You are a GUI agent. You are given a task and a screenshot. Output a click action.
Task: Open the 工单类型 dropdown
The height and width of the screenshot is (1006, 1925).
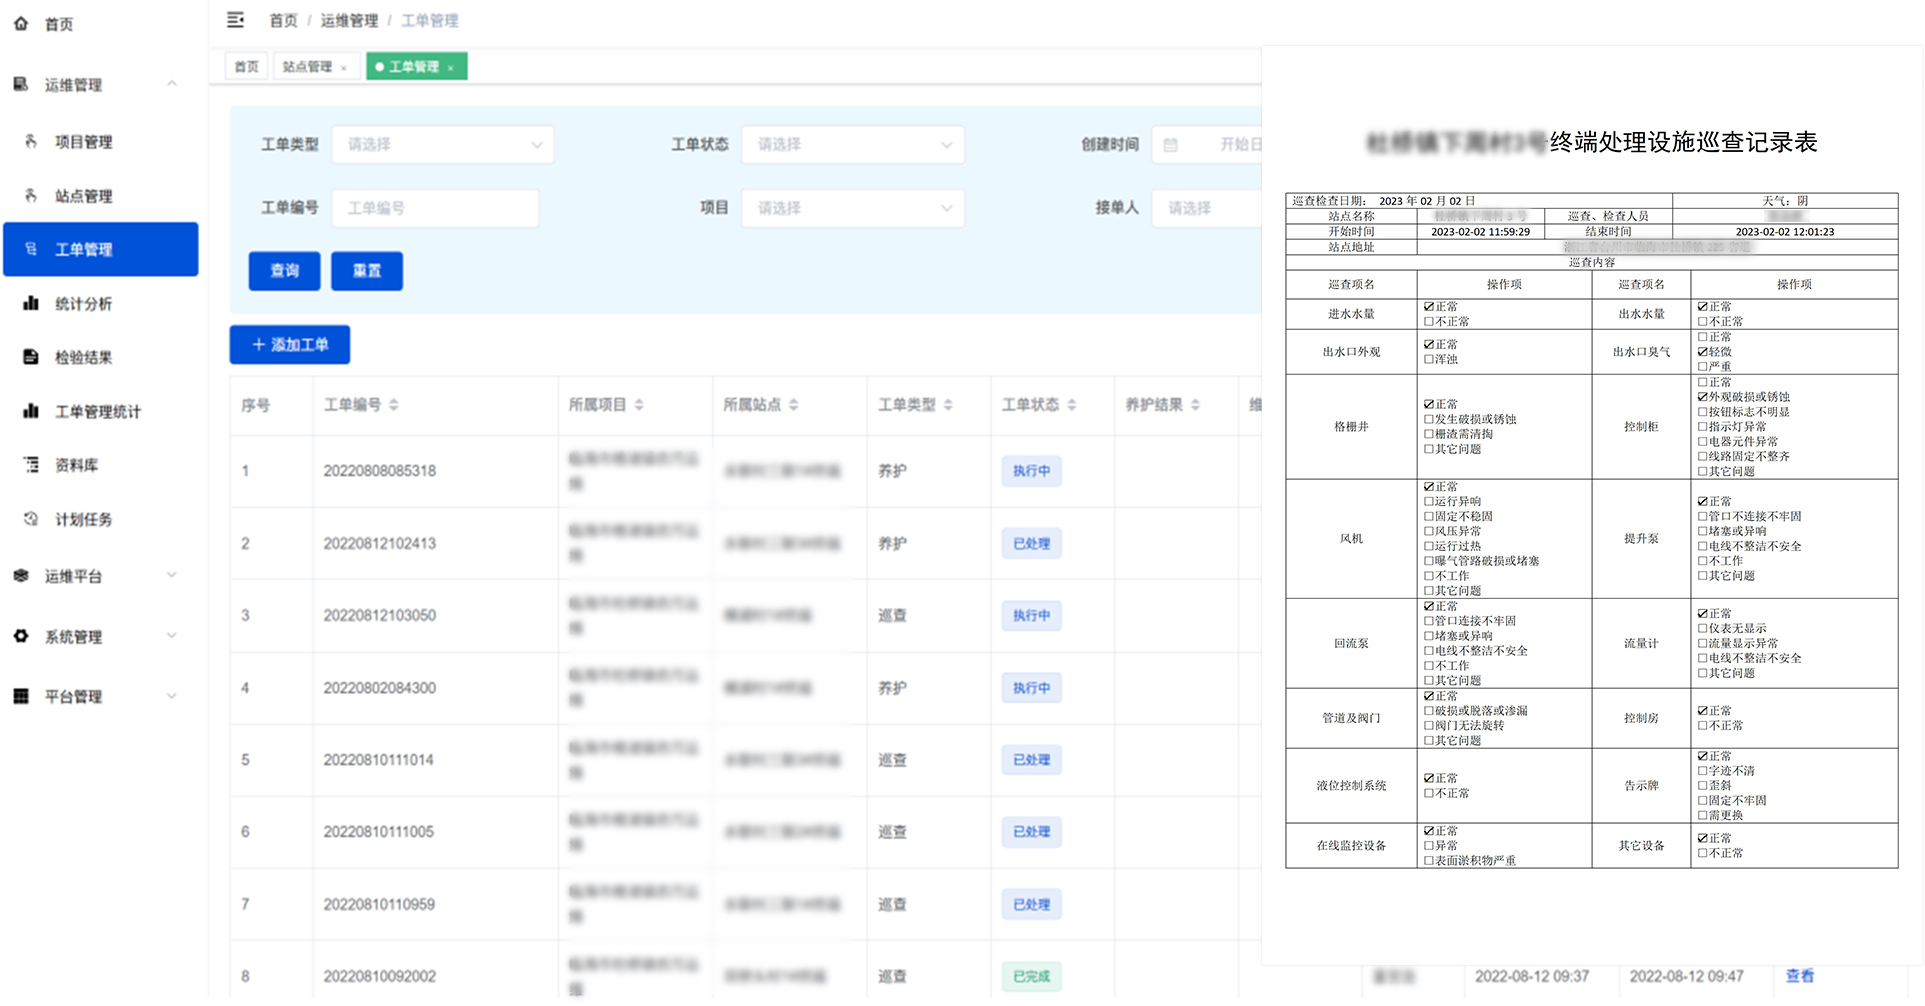click(x=442, y=144)
